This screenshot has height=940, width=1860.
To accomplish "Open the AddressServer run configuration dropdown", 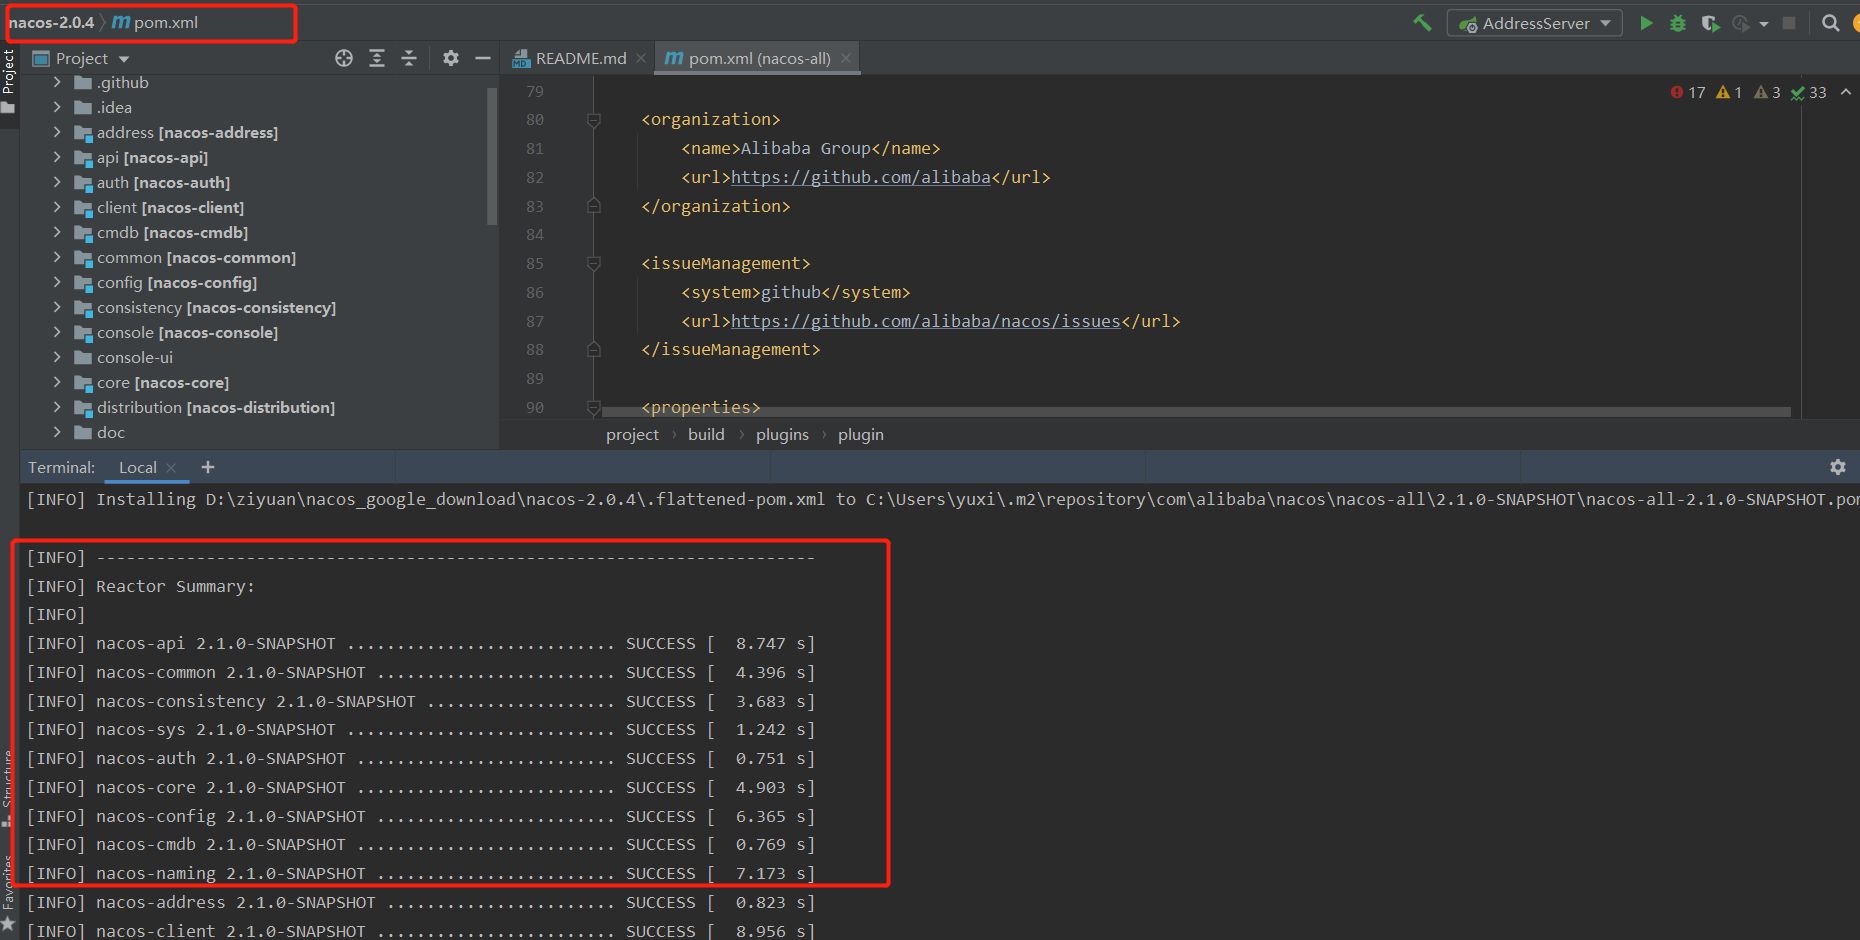I will tap(1534, 23).
